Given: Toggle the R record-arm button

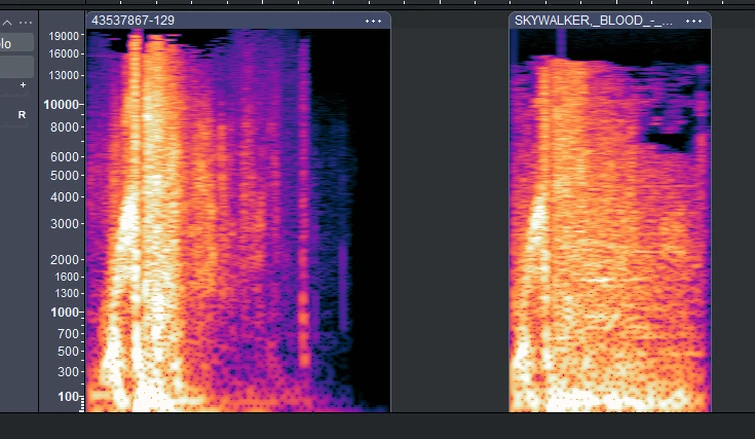Looking at the screenshot, I should tap(22, 115).
